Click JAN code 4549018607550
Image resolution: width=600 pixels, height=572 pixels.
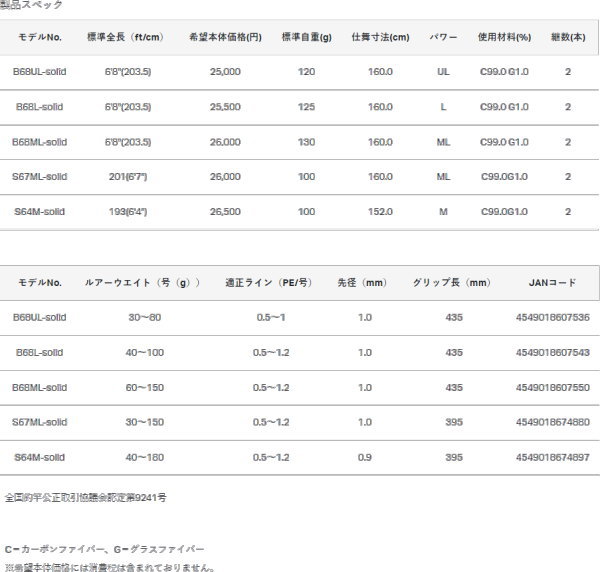click(x=553, y=388)
